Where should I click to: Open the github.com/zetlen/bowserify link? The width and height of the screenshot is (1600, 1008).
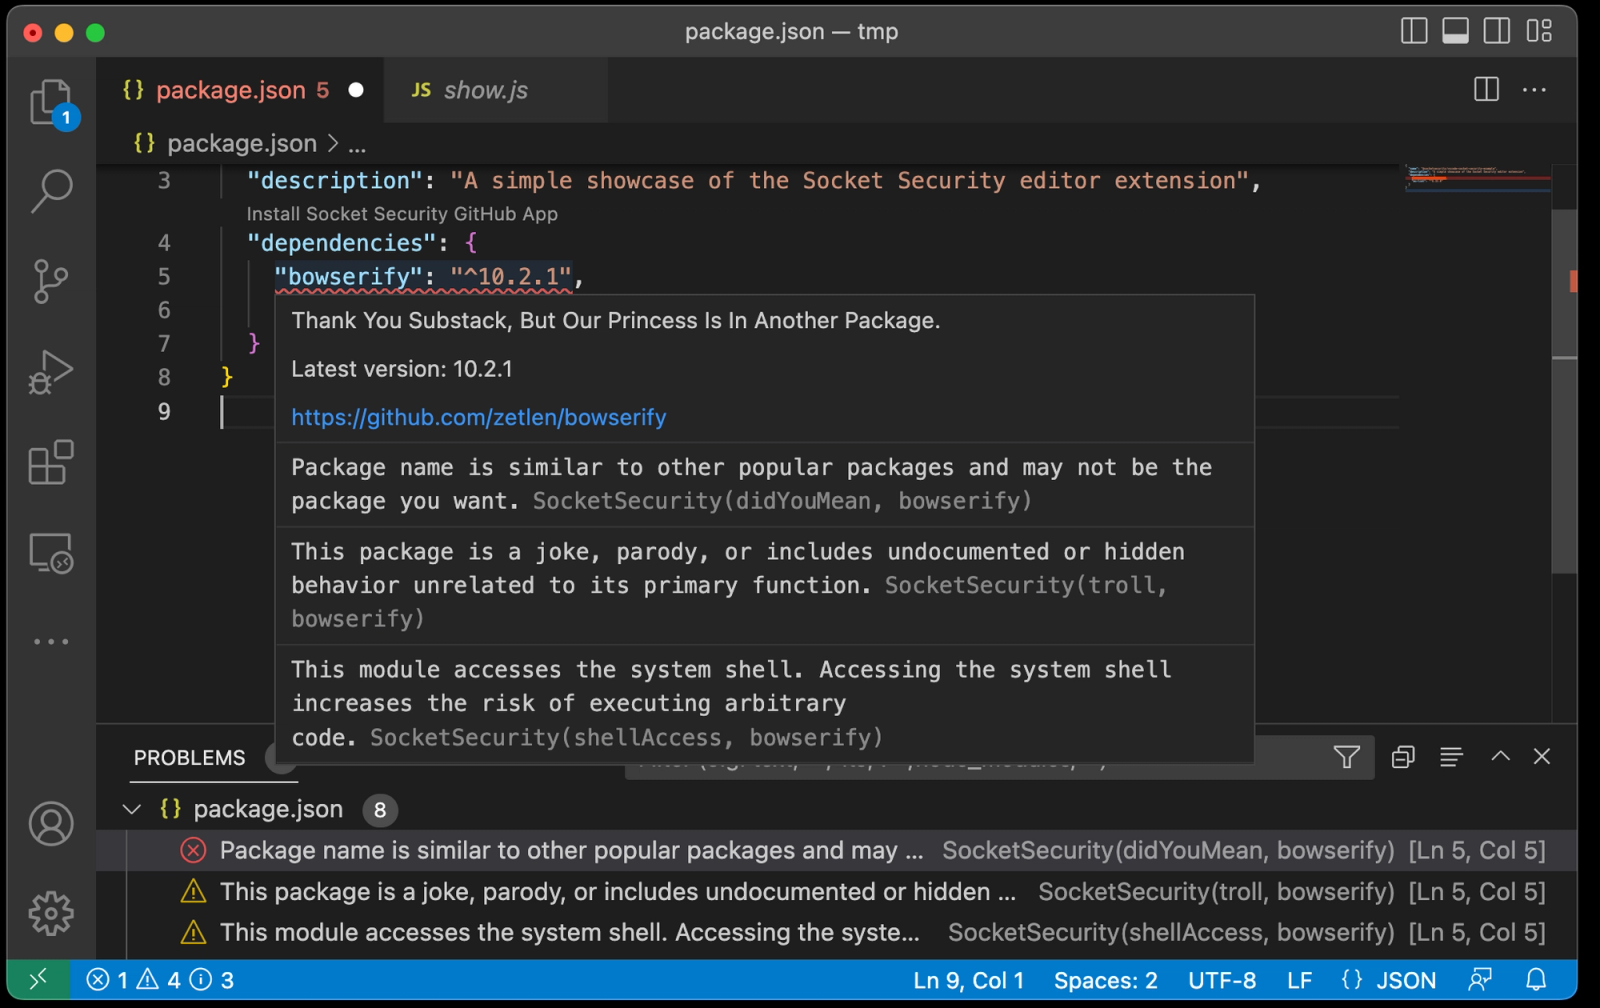(478, 417)
